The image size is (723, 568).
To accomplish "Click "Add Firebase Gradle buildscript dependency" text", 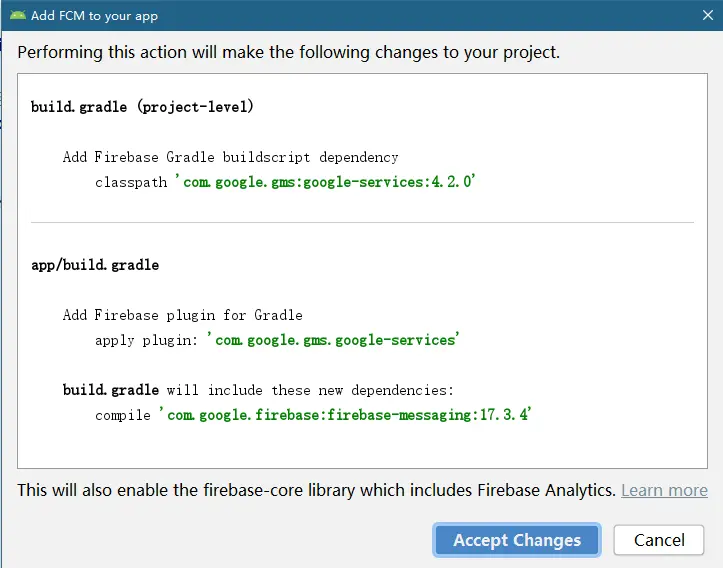I will point(230,157).
